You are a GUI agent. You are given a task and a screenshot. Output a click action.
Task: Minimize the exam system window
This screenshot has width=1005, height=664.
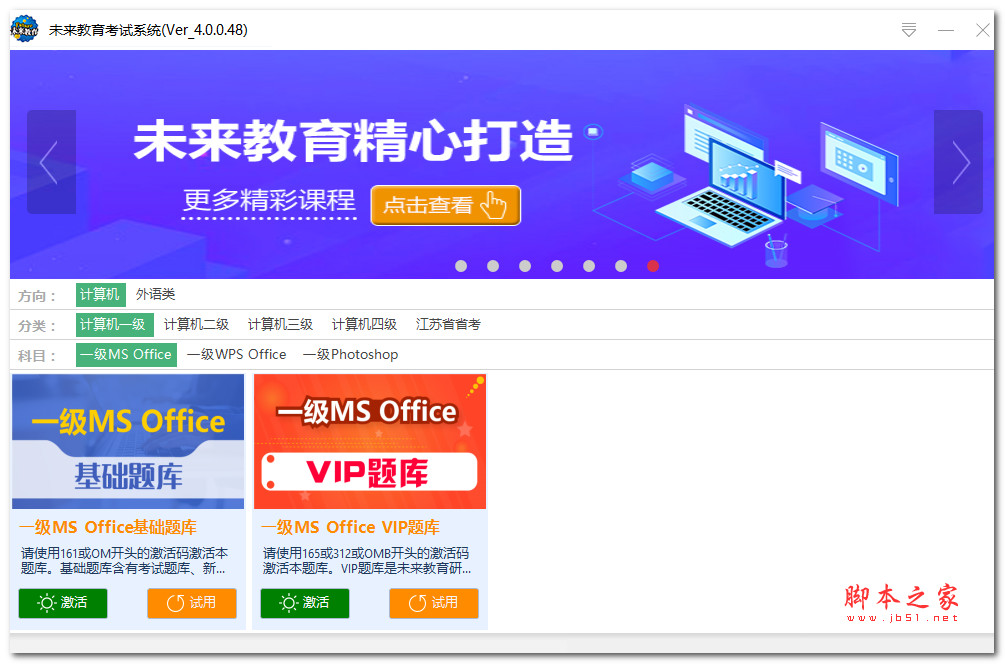(x=946, y=30)
